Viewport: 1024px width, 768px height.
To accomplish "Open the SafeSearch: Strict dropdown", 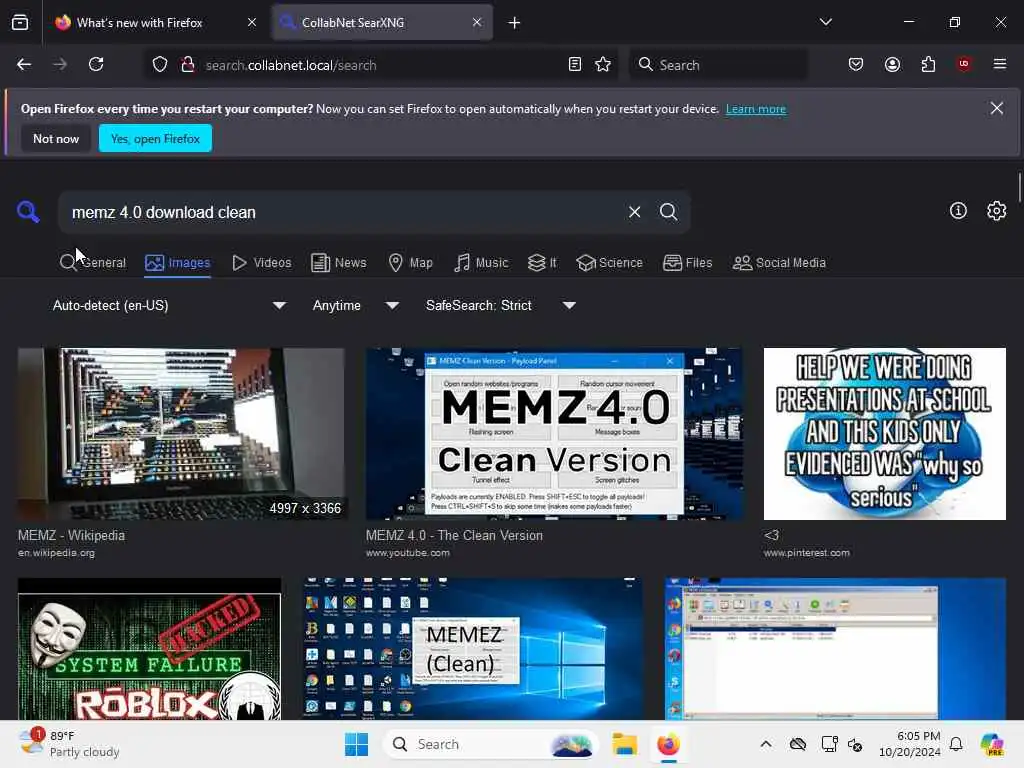I will coord(500,305).
